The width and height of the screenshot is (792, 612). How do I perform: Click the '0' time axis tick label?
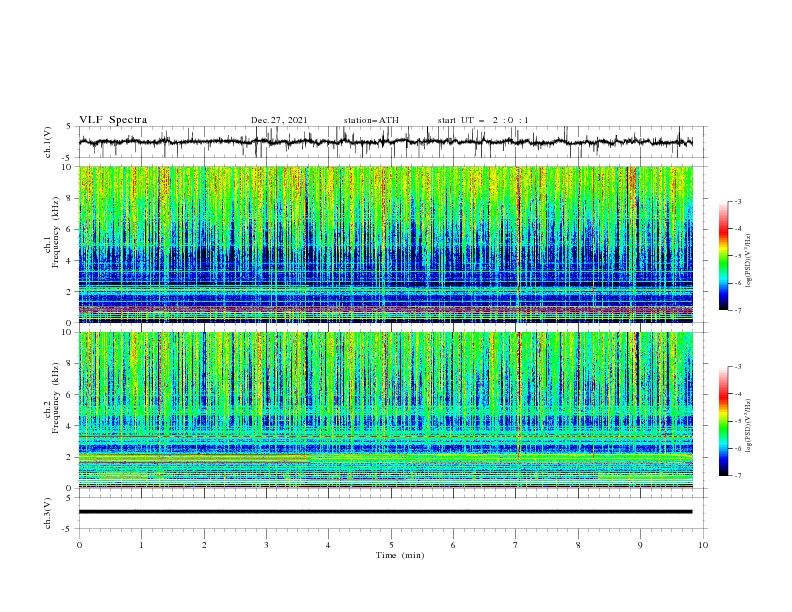pos(79,545)
